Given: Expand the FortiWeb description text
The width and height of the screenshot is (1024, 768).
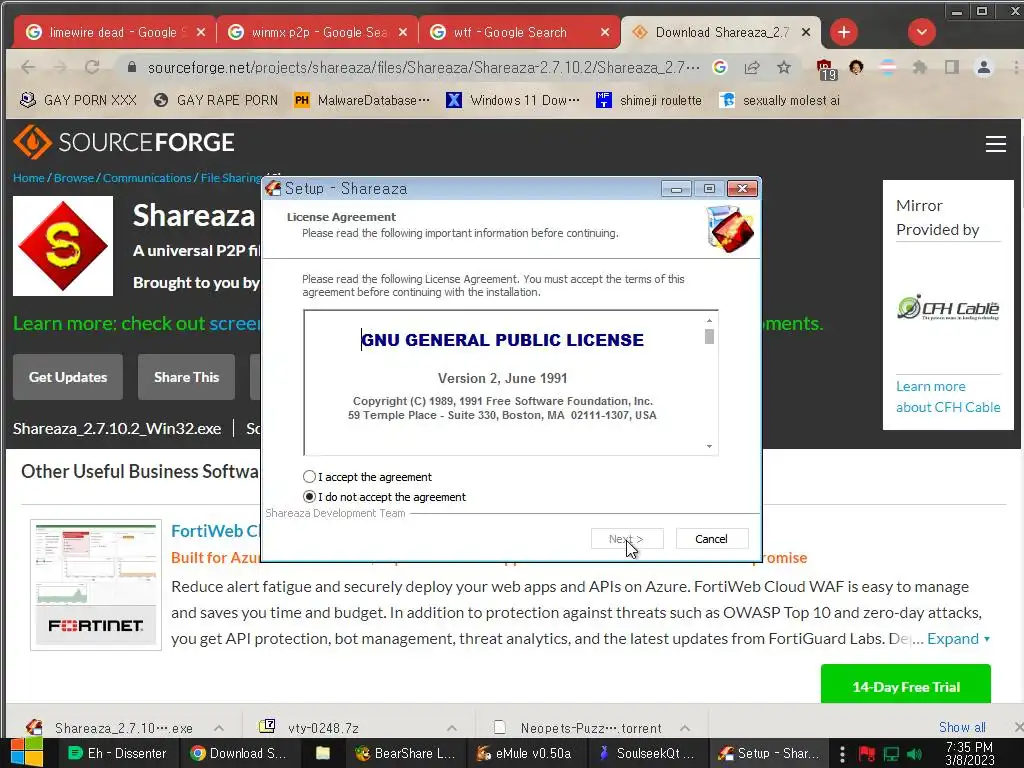Looking at the screenshot, I should click(958, 638).
